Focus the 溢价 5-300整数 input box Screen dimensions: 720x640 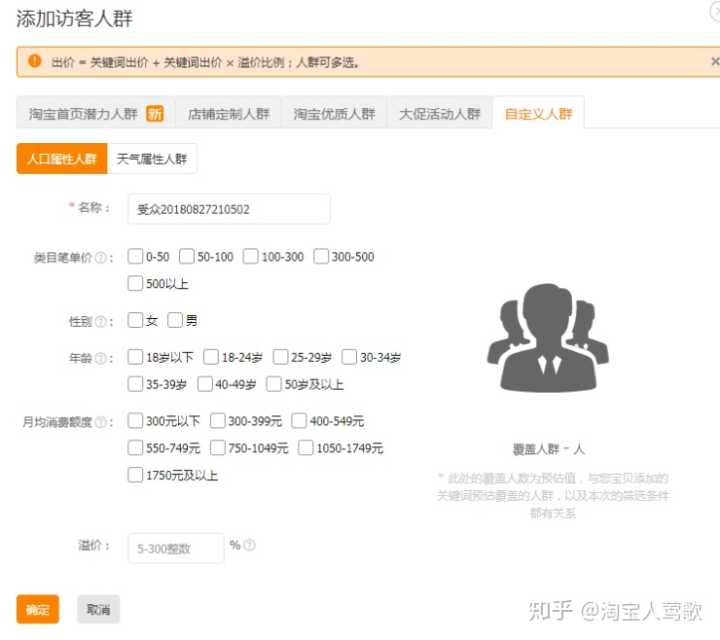point(176,547)
